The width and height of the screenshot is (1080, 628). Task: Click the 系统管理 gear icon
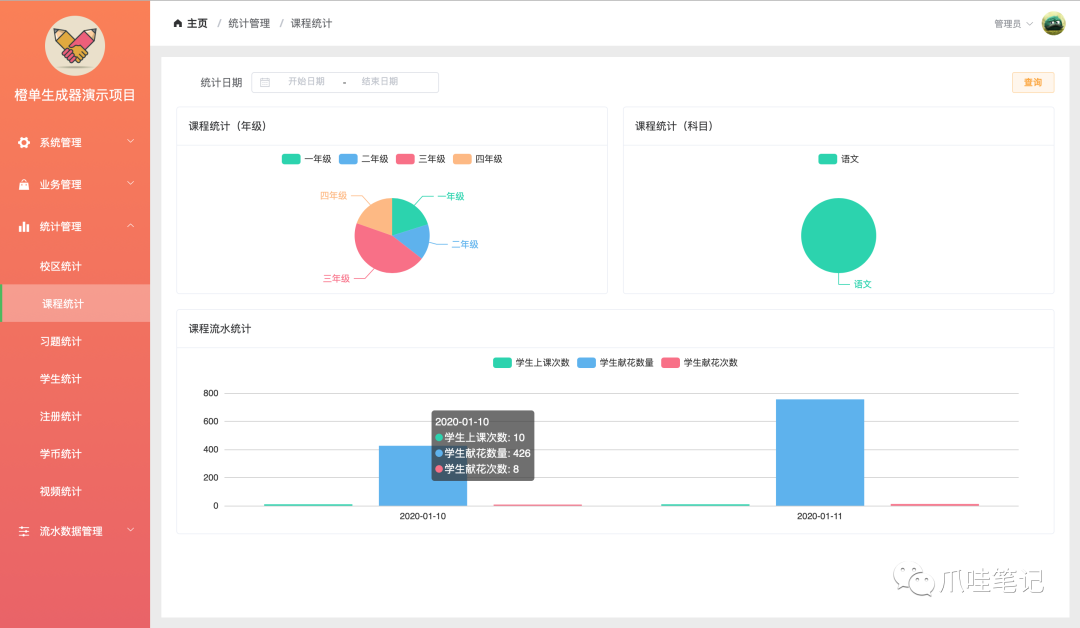click(24, 143)
